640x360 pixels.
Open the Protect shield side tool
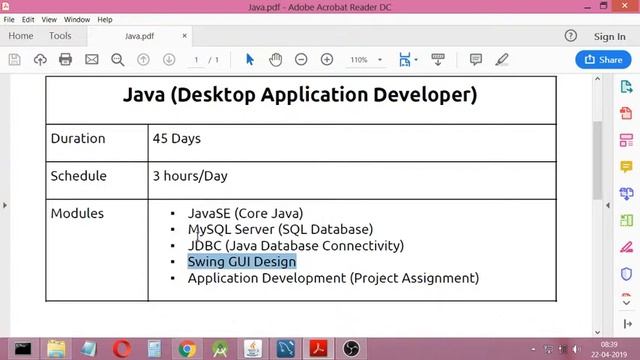pyautogui.click(x=626, y=274)
